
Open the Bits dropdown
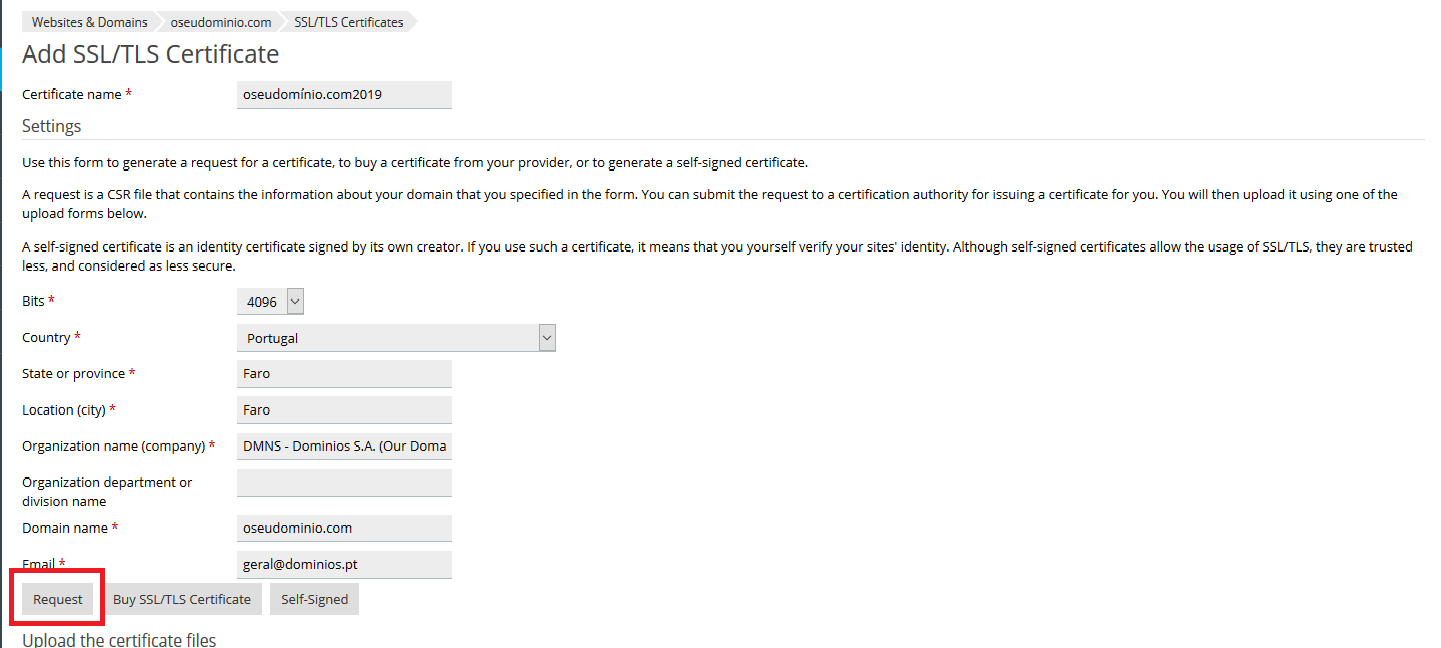click(x=269, y=301)
